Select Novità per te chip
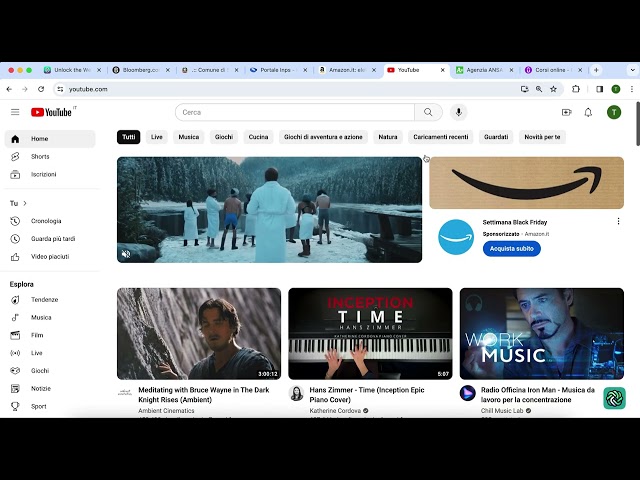 [x=542, y=137]
